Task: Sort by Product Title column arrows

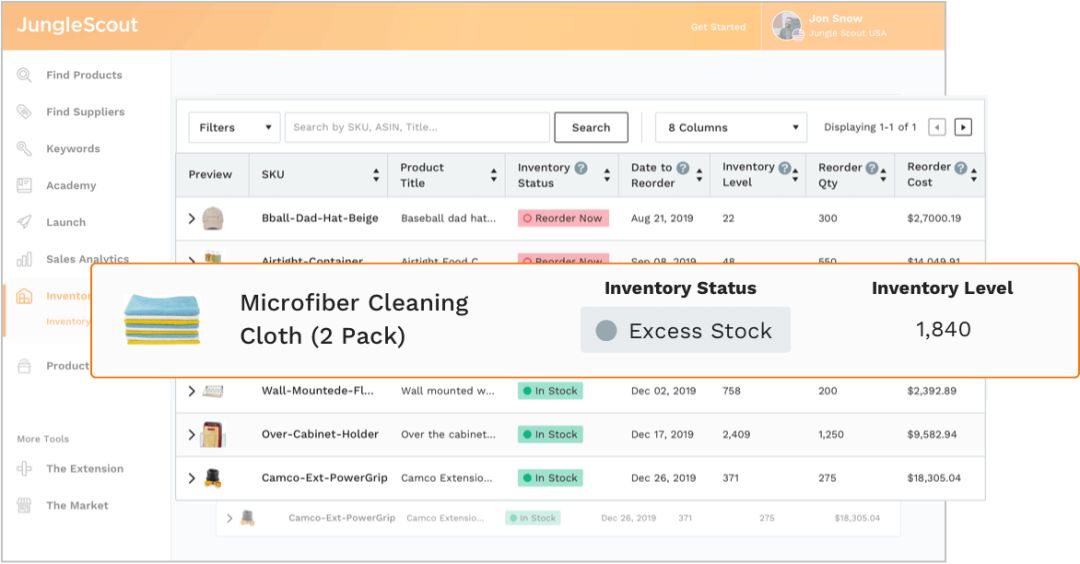Action: 494,175
